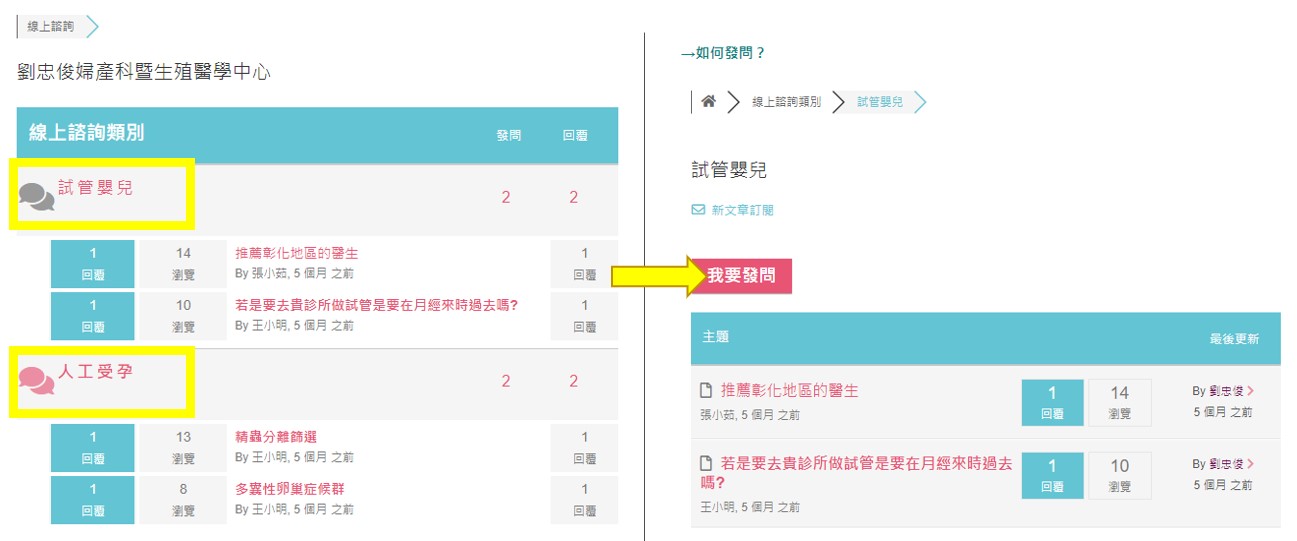
Task: Click the document icon beside 若是要去貴診 topic
Action: (x=706, y=464)
